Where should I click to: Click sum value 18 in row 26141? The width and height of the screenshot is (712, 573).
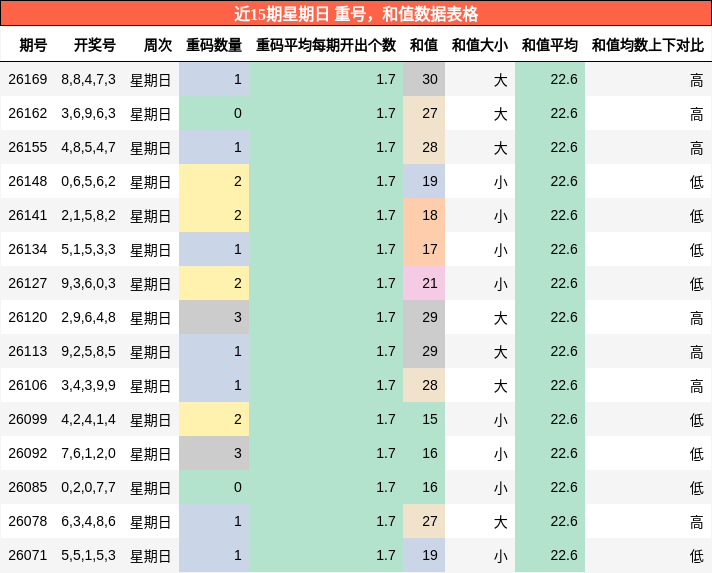[x=424, y=215]
